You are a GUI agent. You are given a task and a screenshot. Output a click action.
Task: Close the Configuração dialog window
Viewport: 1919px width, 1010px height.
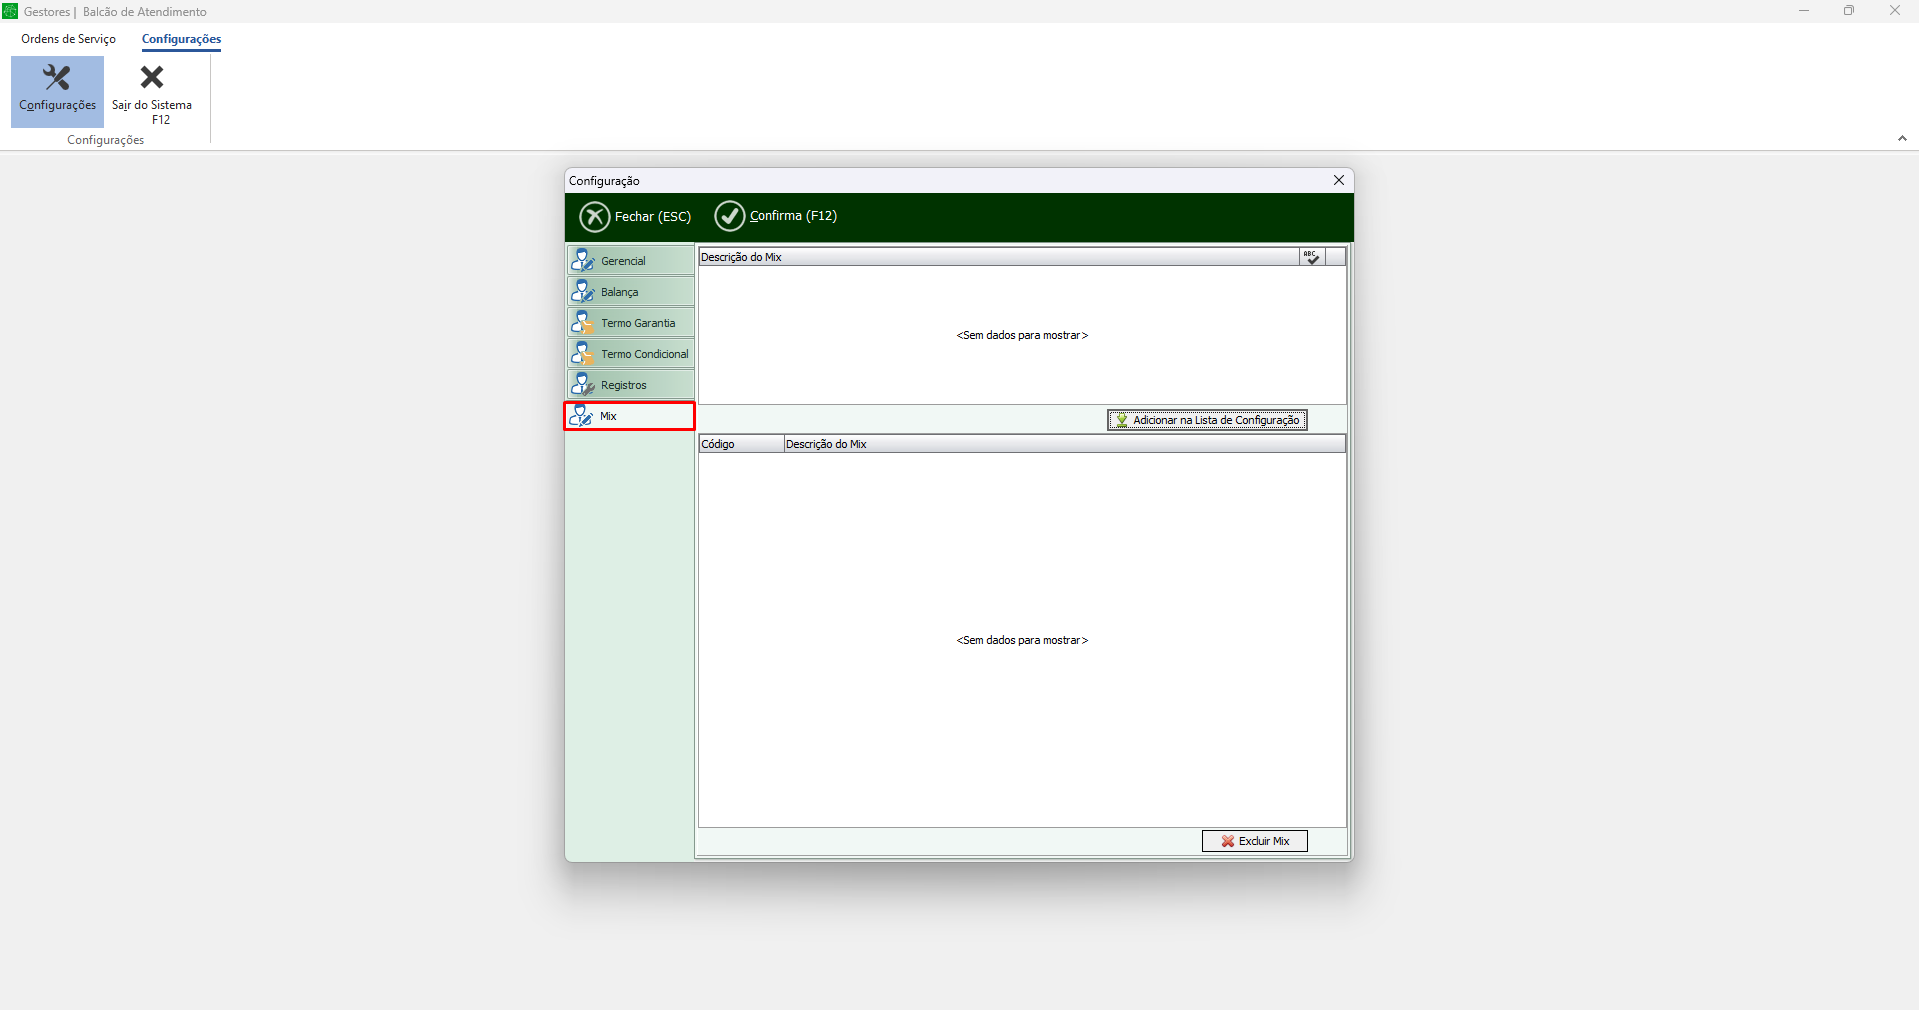(x=1339, y=180)
